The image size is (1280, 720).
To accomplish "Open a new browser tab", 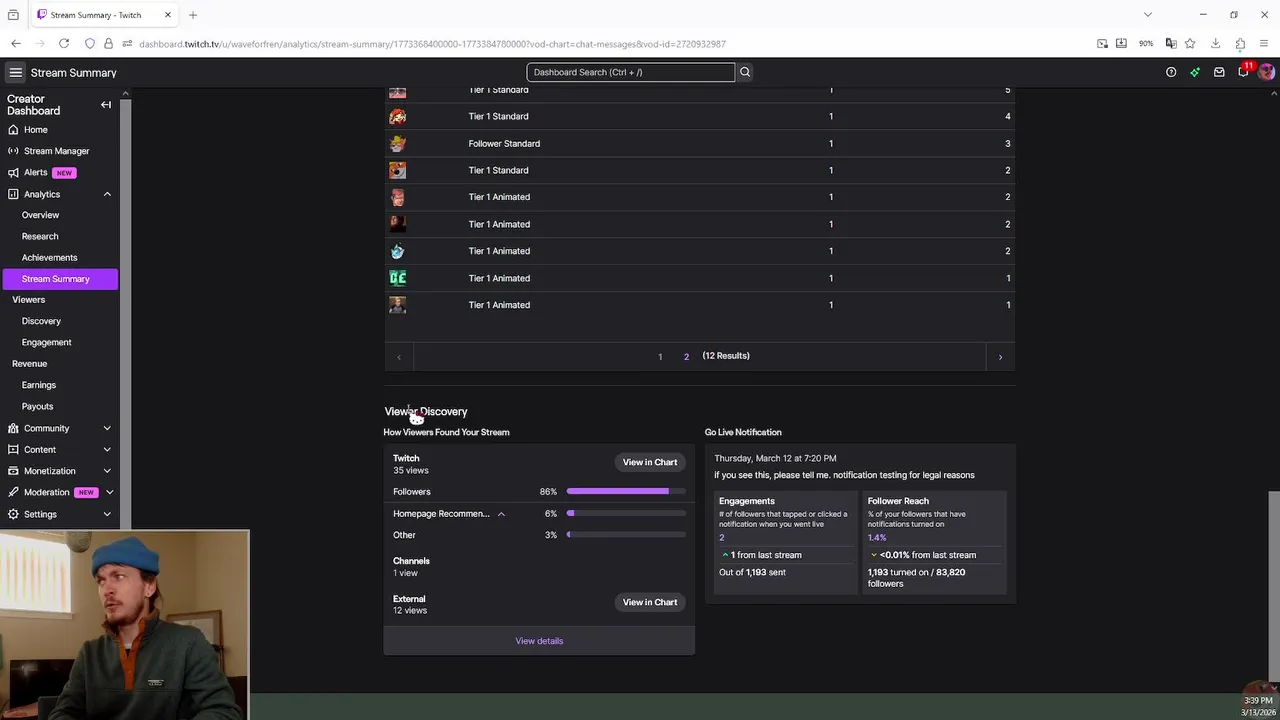I will click(x=193, y=15).
